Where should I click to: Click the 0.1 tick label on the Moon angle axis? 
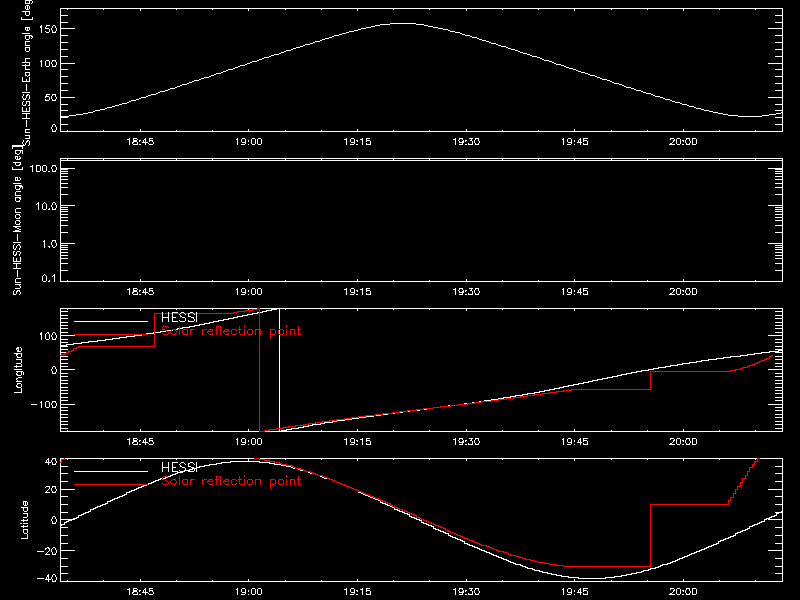coord(49,279)
